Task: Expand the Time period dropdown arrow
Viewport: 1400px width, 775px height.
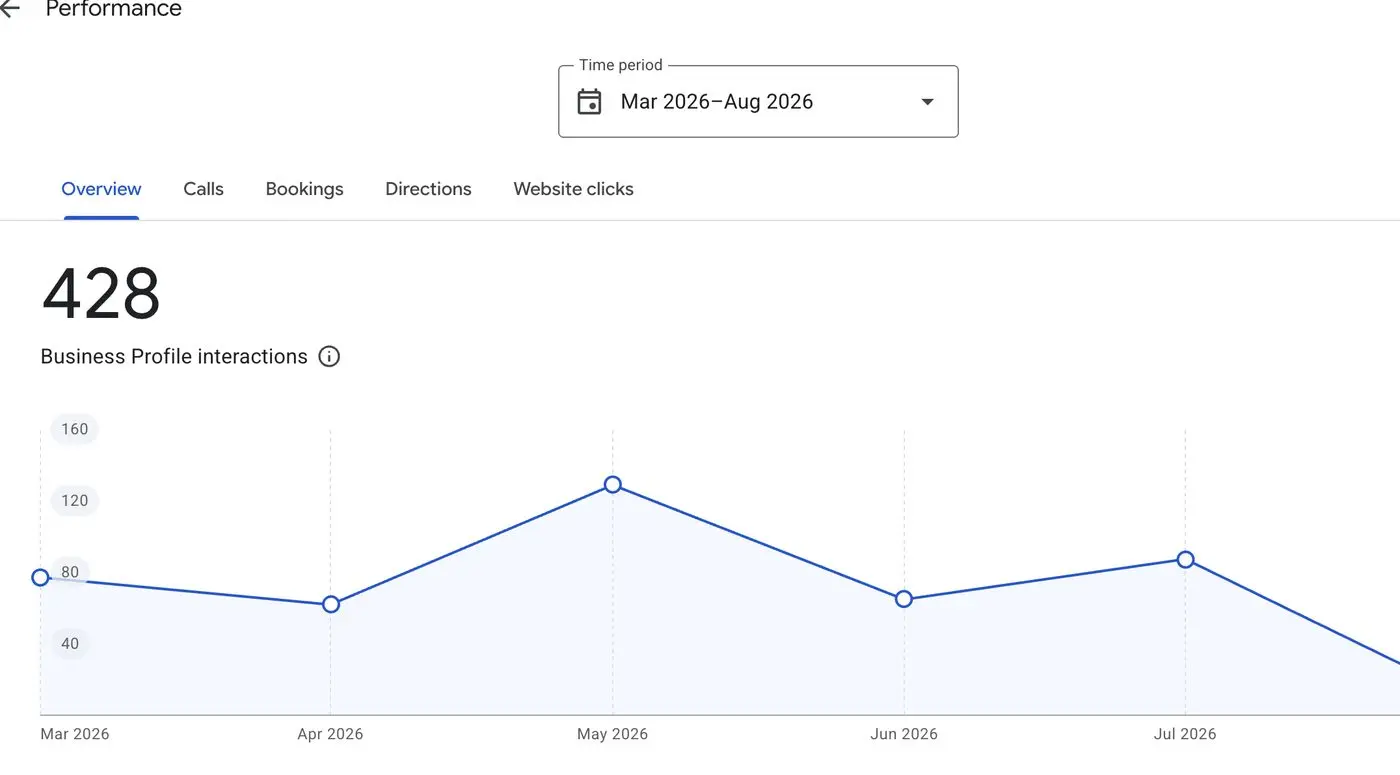Action: tap(927, 102)
